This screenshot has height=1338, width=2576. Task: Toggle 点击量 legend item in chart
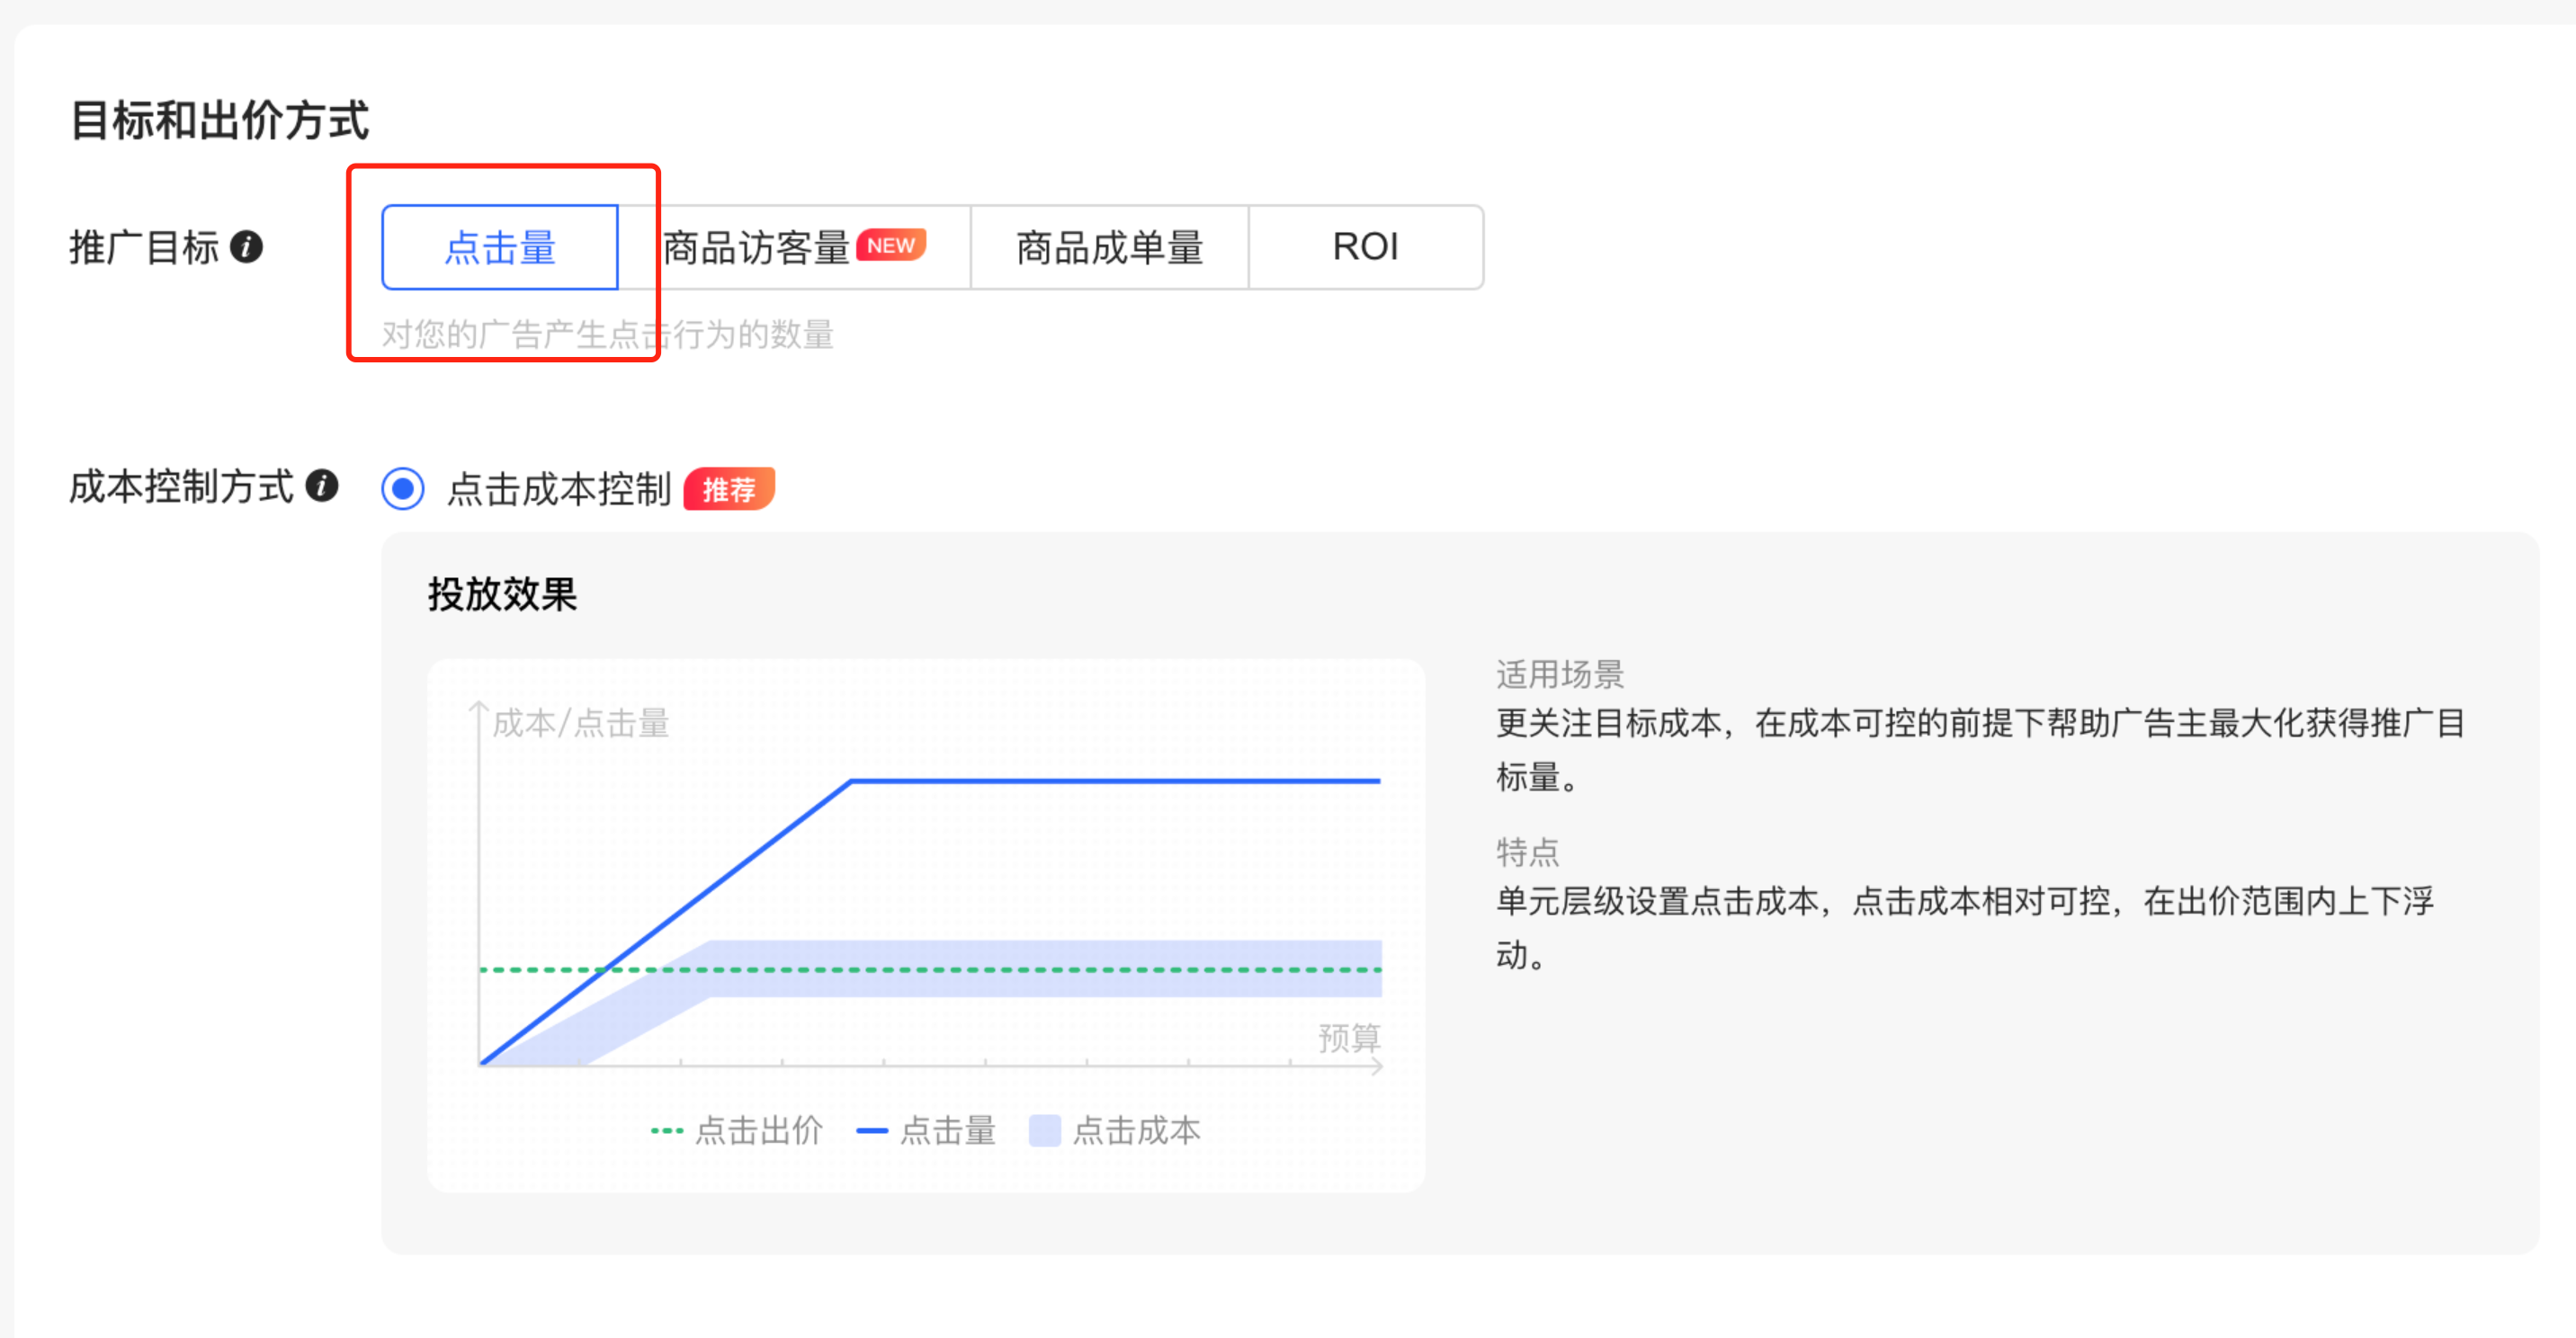[927, 1130]
